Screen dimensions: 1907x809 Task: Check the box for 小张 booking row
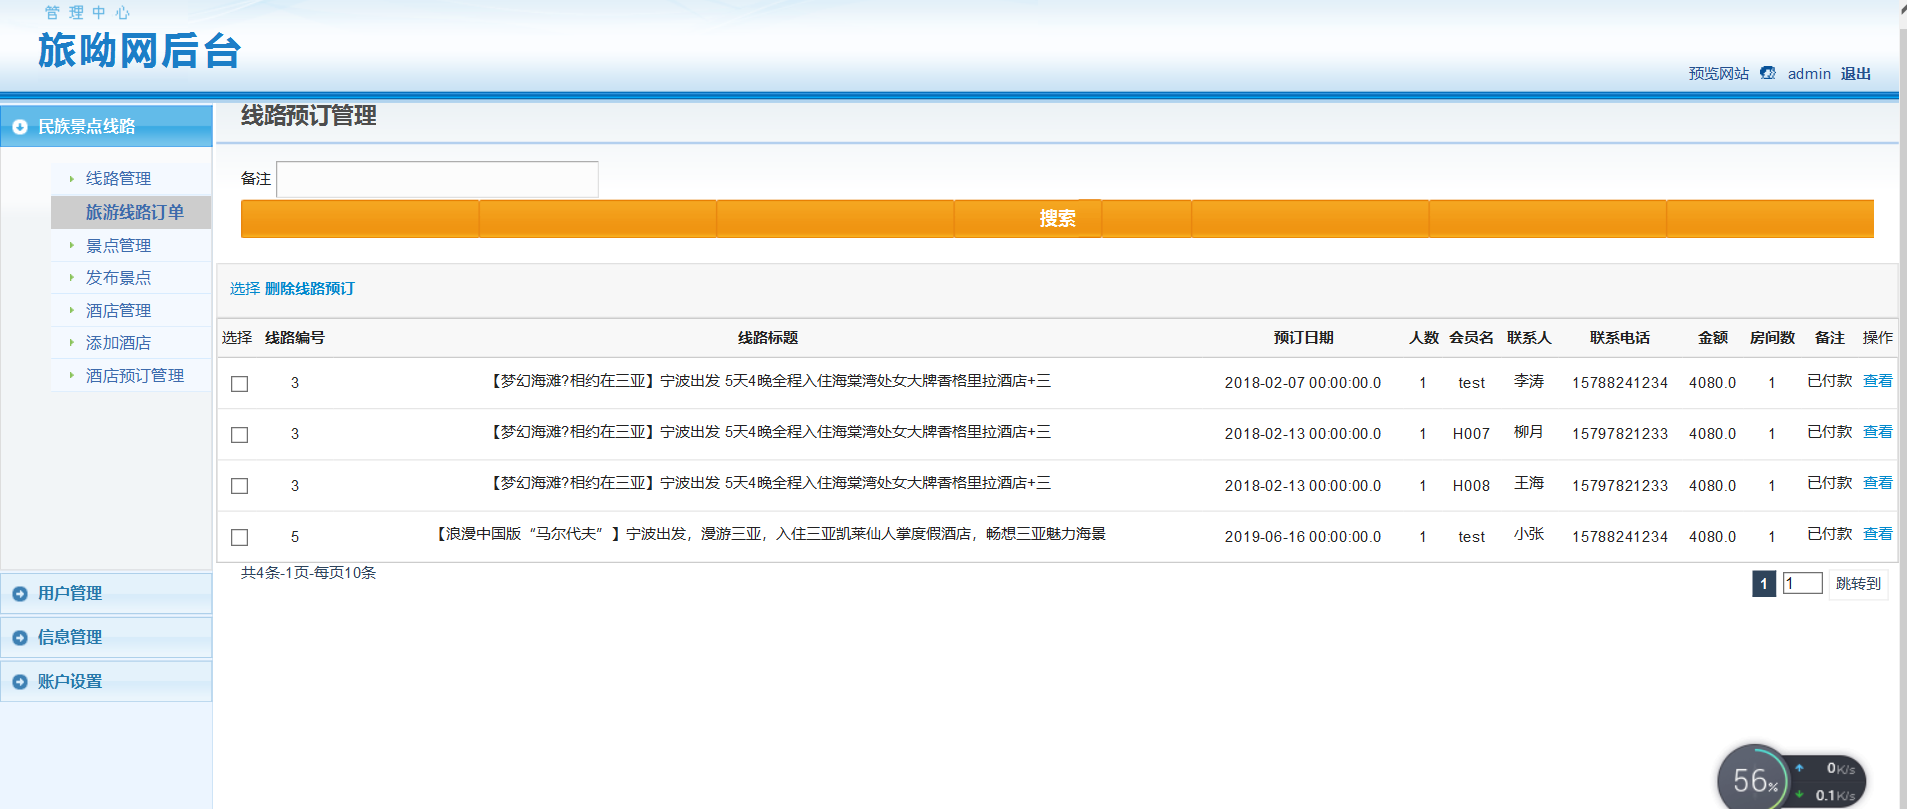(240, 538)
